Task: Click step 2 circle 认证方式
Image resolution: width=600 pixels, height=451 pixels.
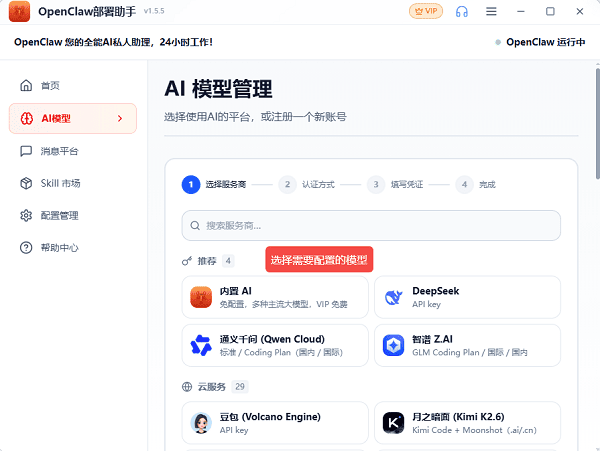Action: tap(287, 185)
